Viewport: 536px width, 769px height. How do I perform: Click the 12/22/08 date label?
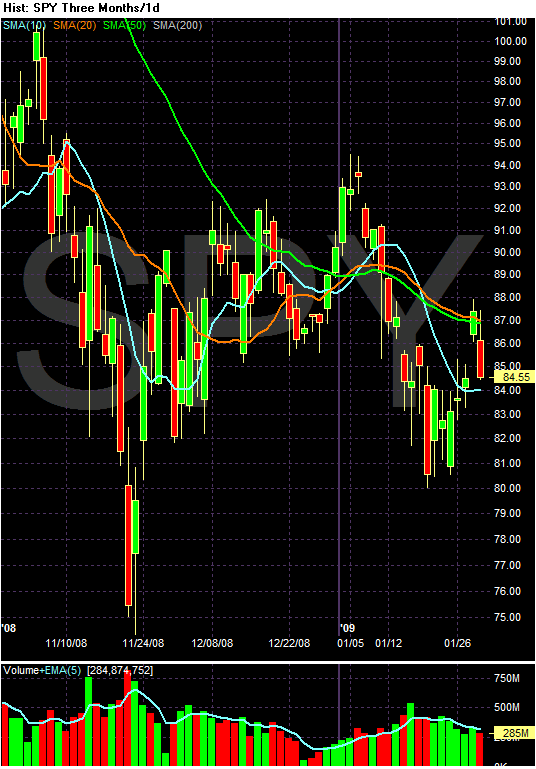[289, 642]
